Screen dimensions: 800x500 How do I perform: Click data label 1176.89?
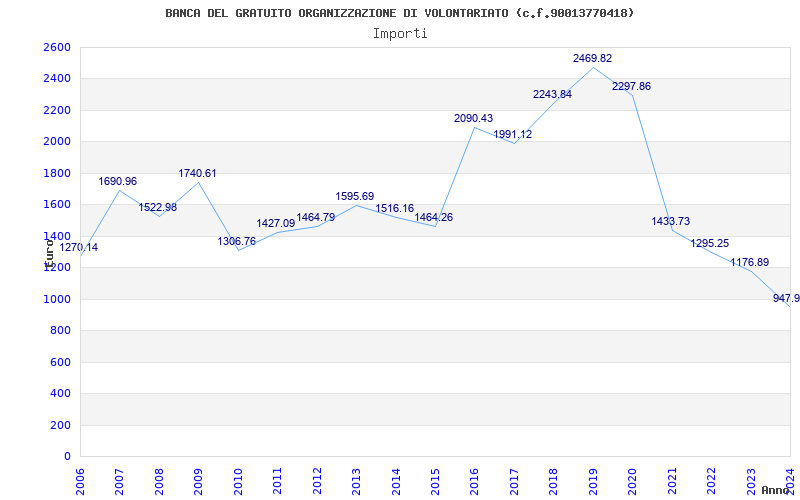click(x=750, y=262)
